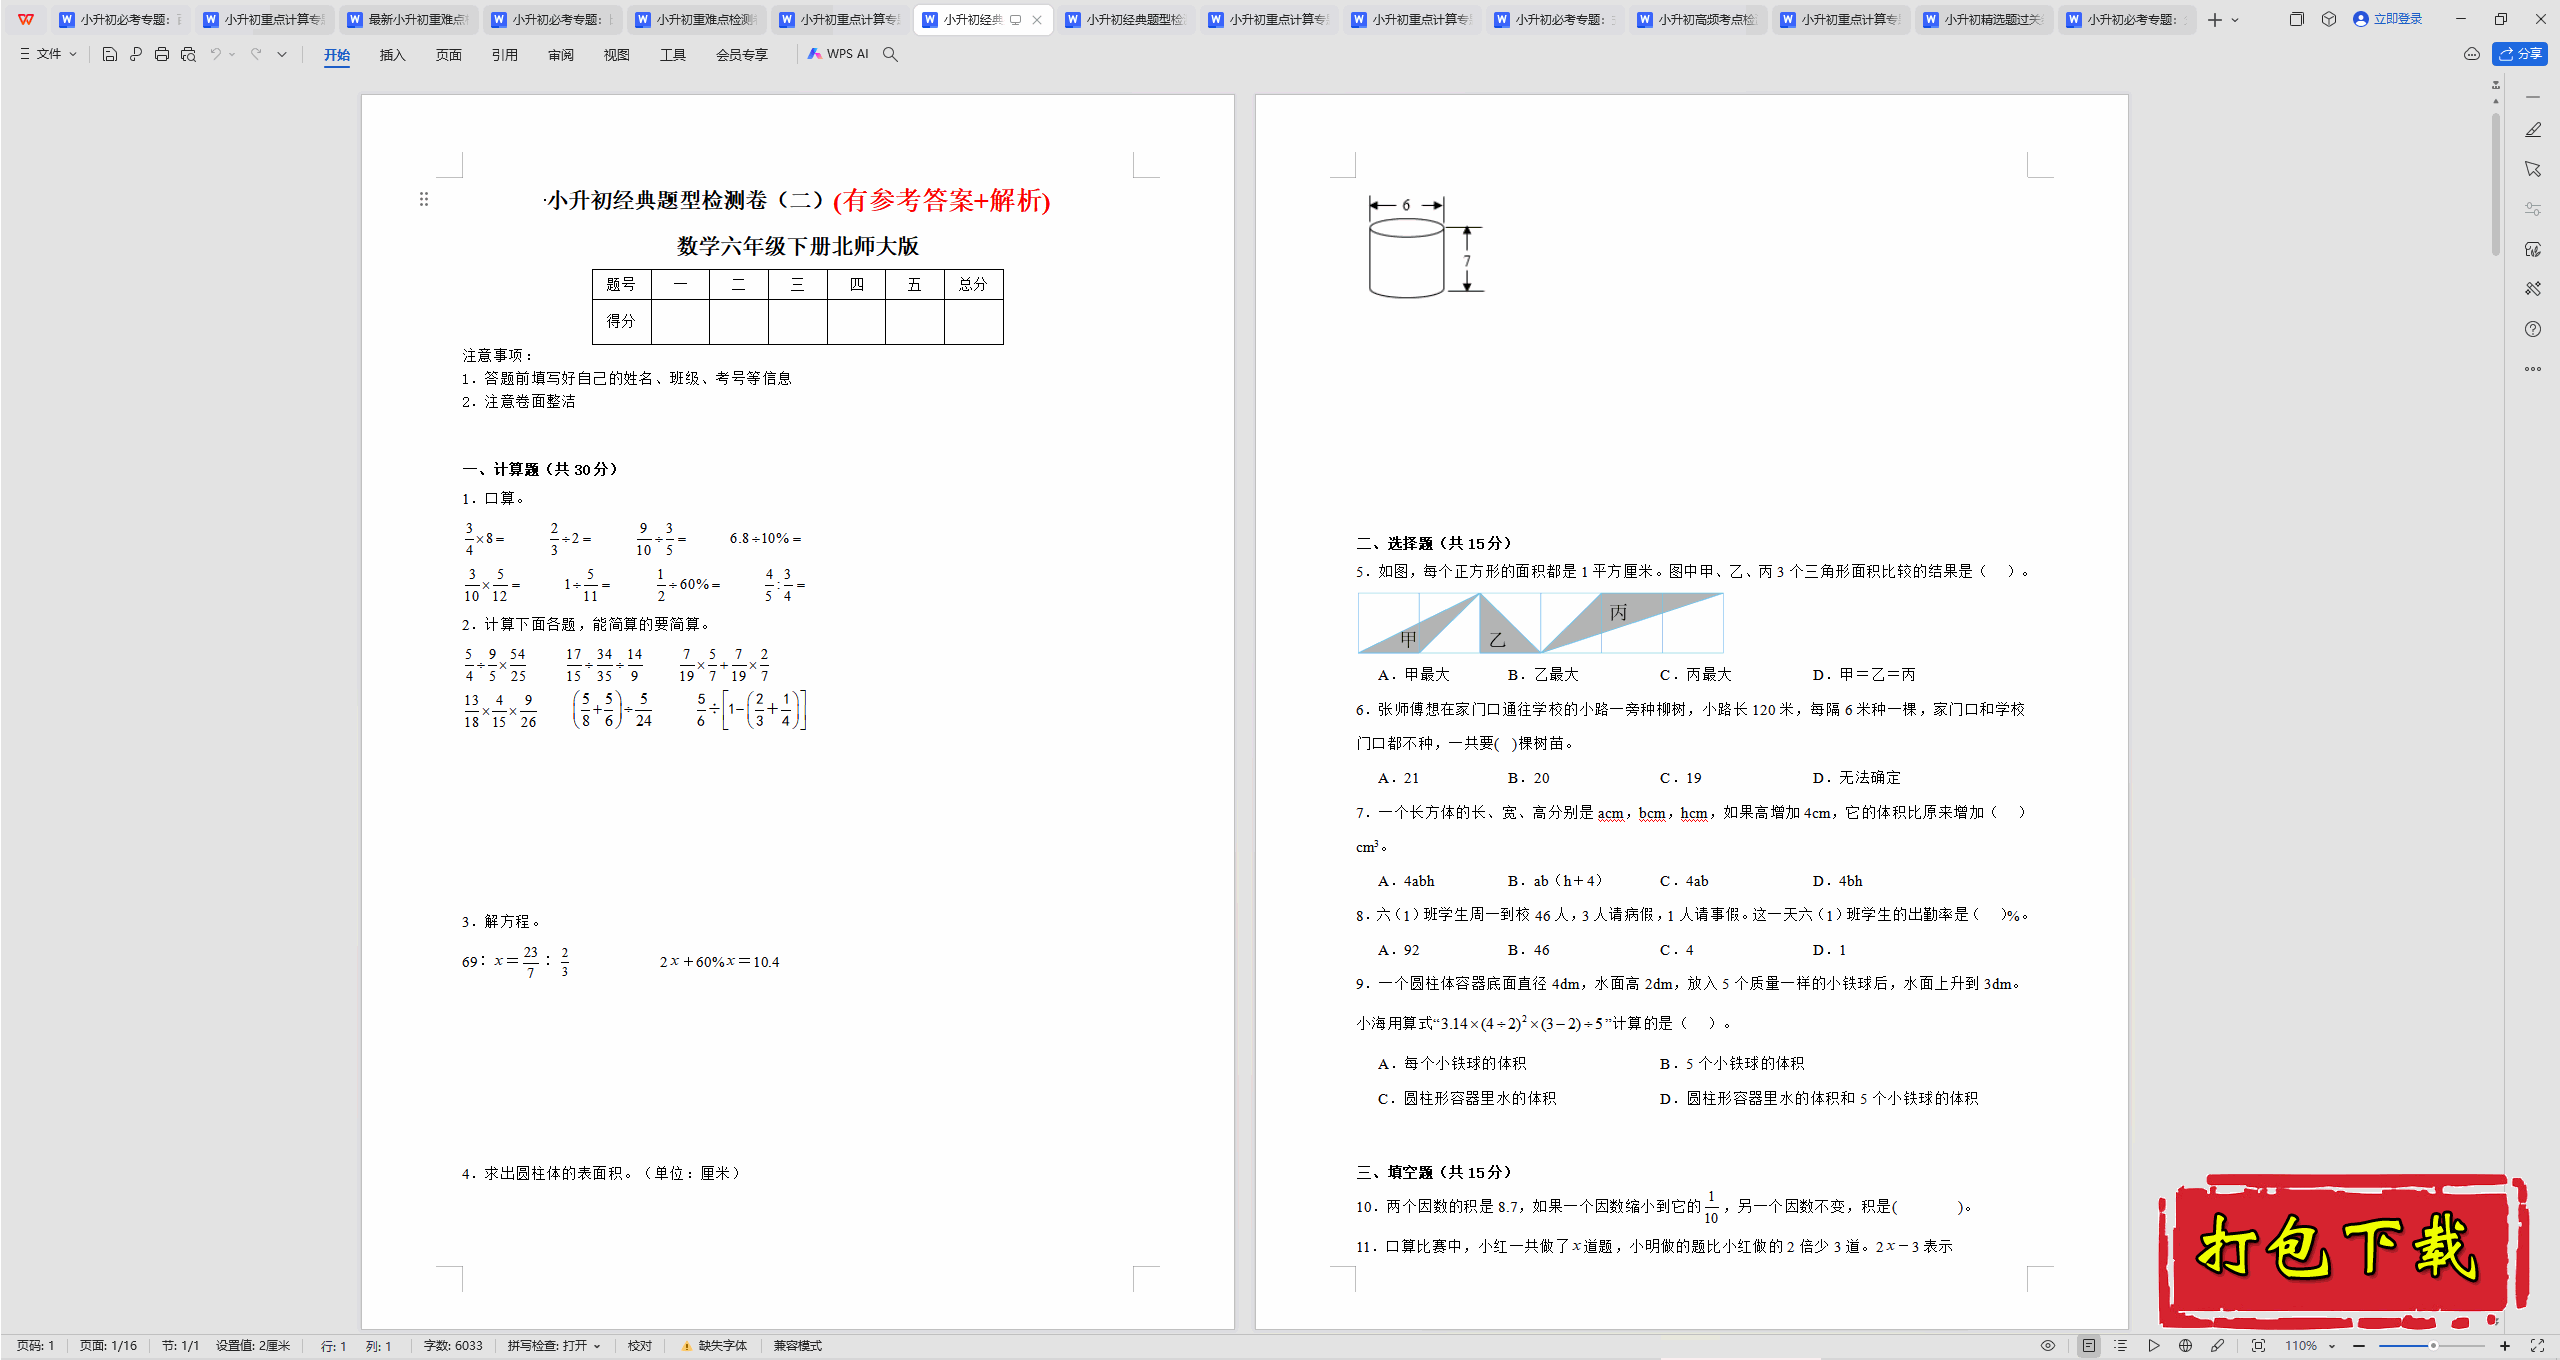The image size is (2560, 1360).
Task: Click the 缺失字体 missing font warning
Action: (x=714, y=1346)
